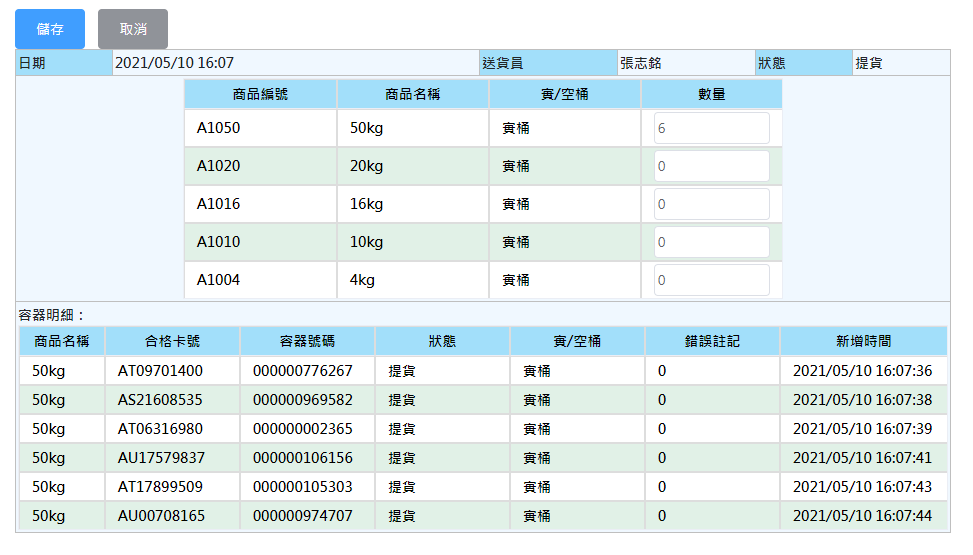Viewport: 973px width, 555px height.
Task: Select row with card number AU00708165
Action: [x=483, y=516]
